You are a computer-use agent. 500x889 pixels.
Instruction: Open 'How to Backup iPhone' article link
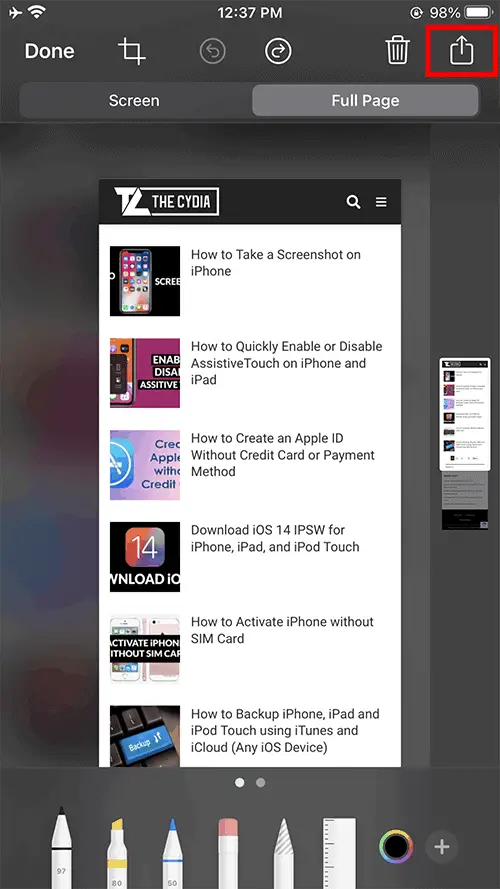click(x=285, y=730)
